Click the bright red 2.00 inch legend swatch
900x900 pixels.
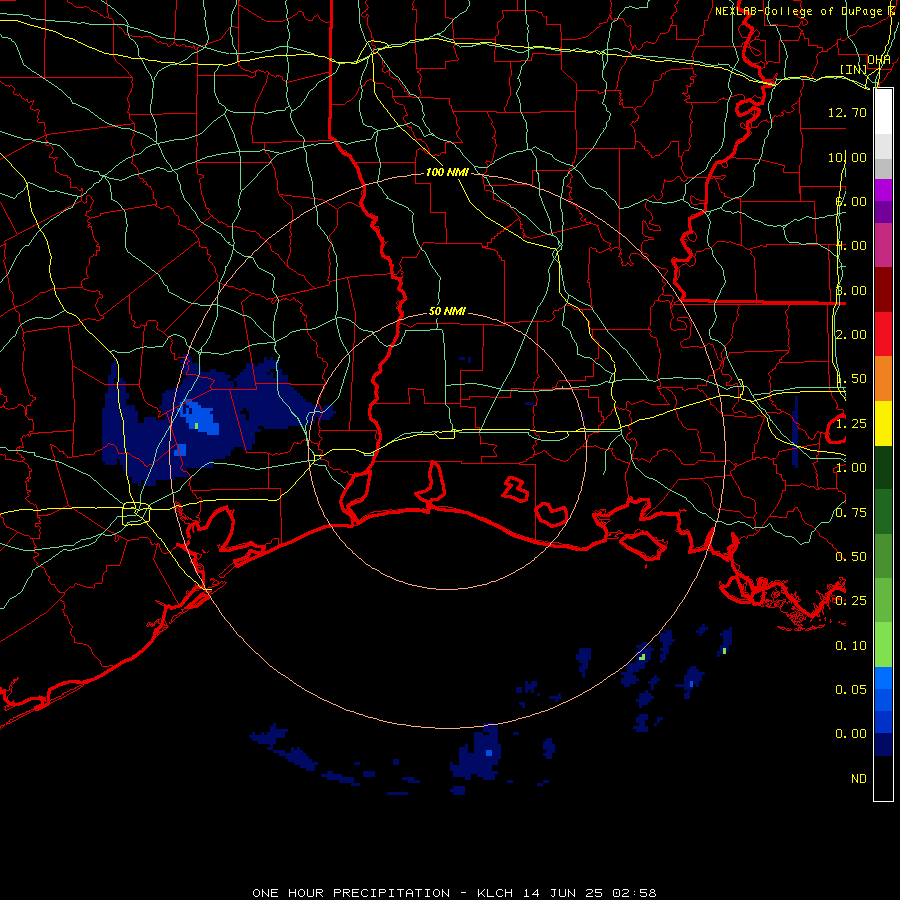pos(883,334)
